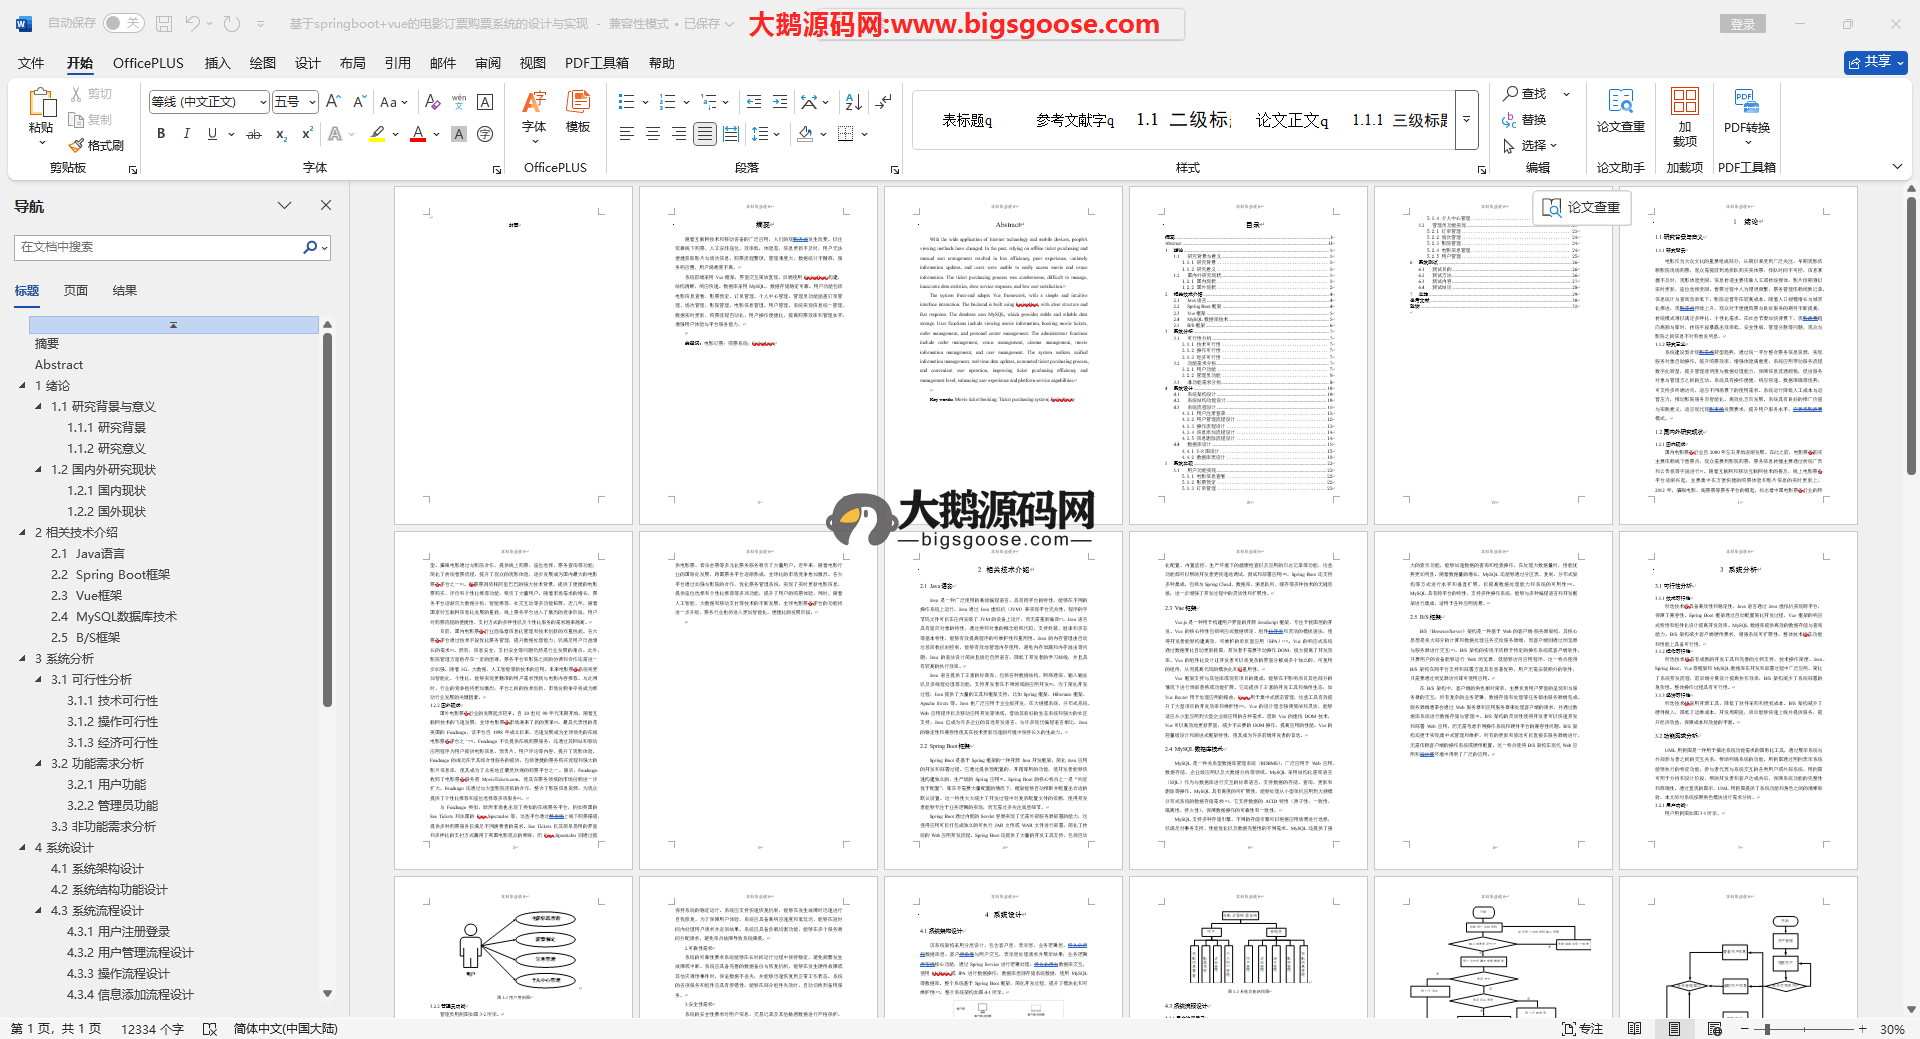Switch to the 页面 tab in navigation pane
The height and width of the screenshot is (1039, 1920).
76,291
